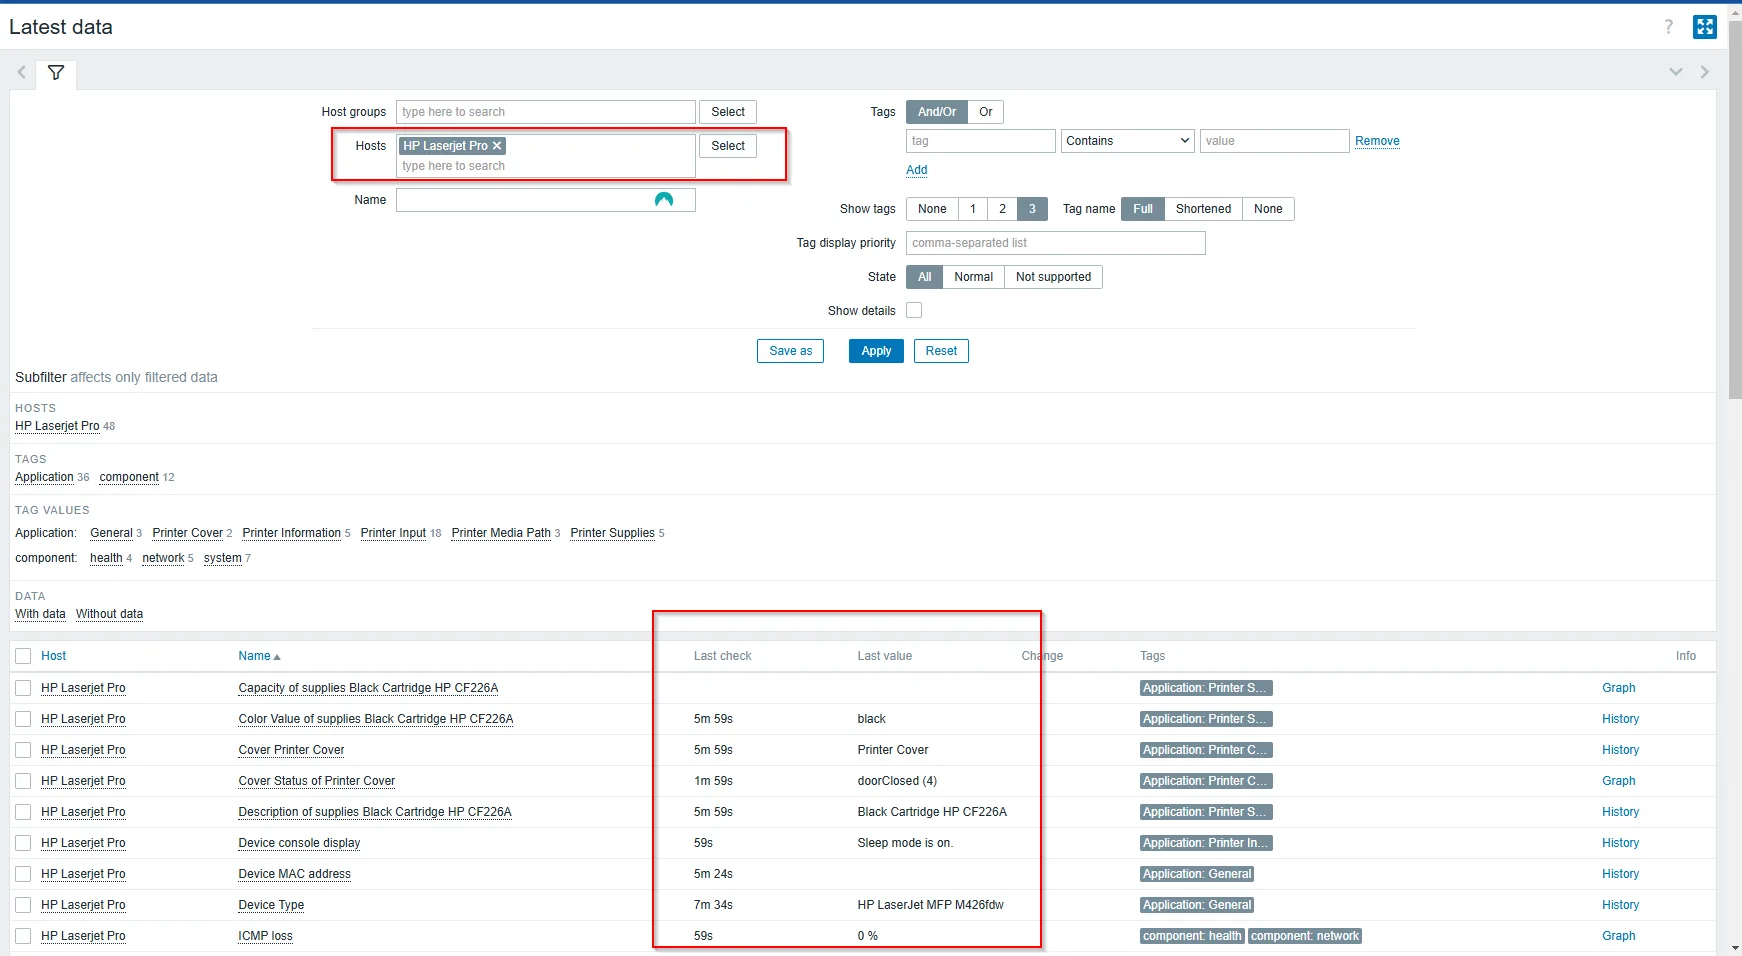Set Show tags to None
Viewport: 1742px width, 956px height.
click(x=932, y=209)
